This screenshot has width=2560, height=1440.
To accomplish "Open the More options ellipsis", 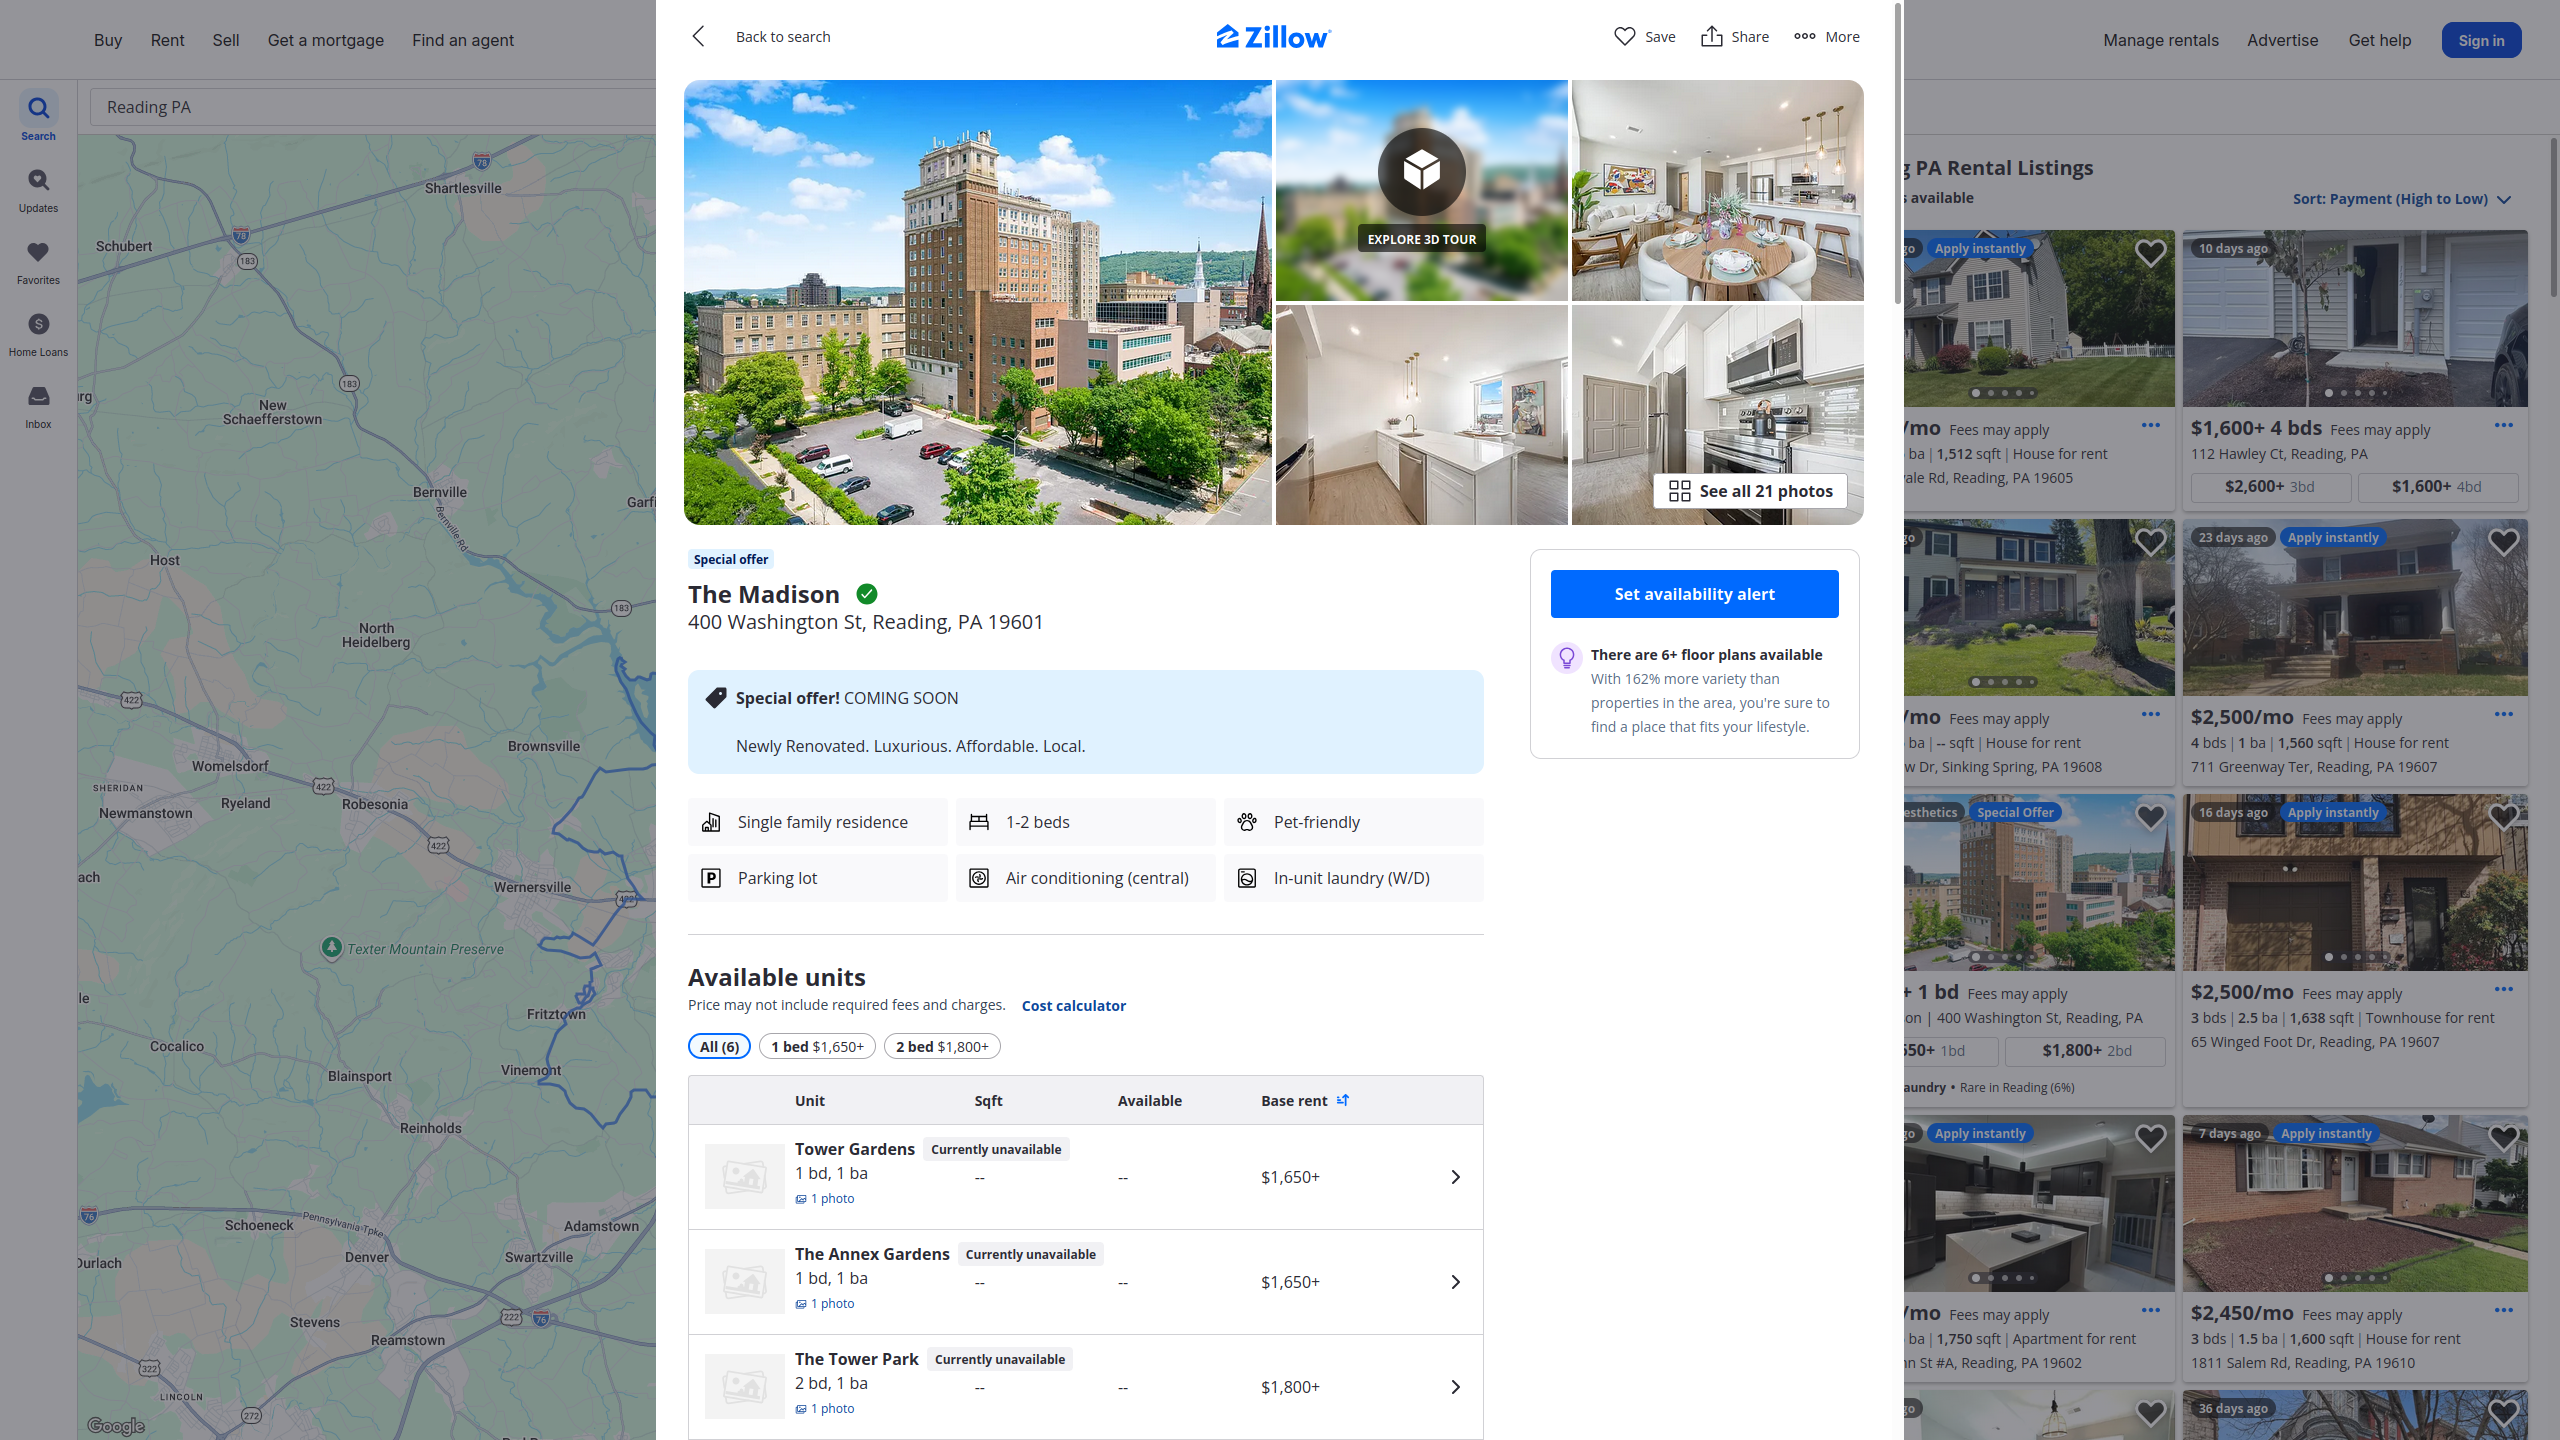I will (x=1805, y=37).
